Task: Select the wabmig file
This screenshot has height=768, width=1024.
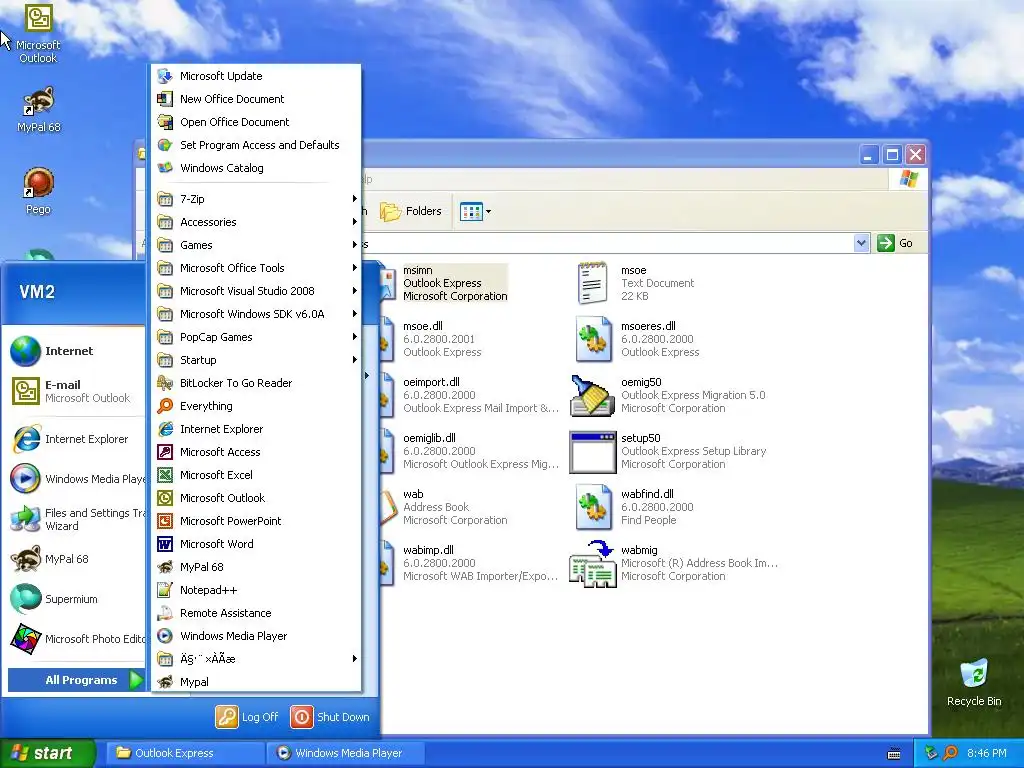Action: (674, 563)
